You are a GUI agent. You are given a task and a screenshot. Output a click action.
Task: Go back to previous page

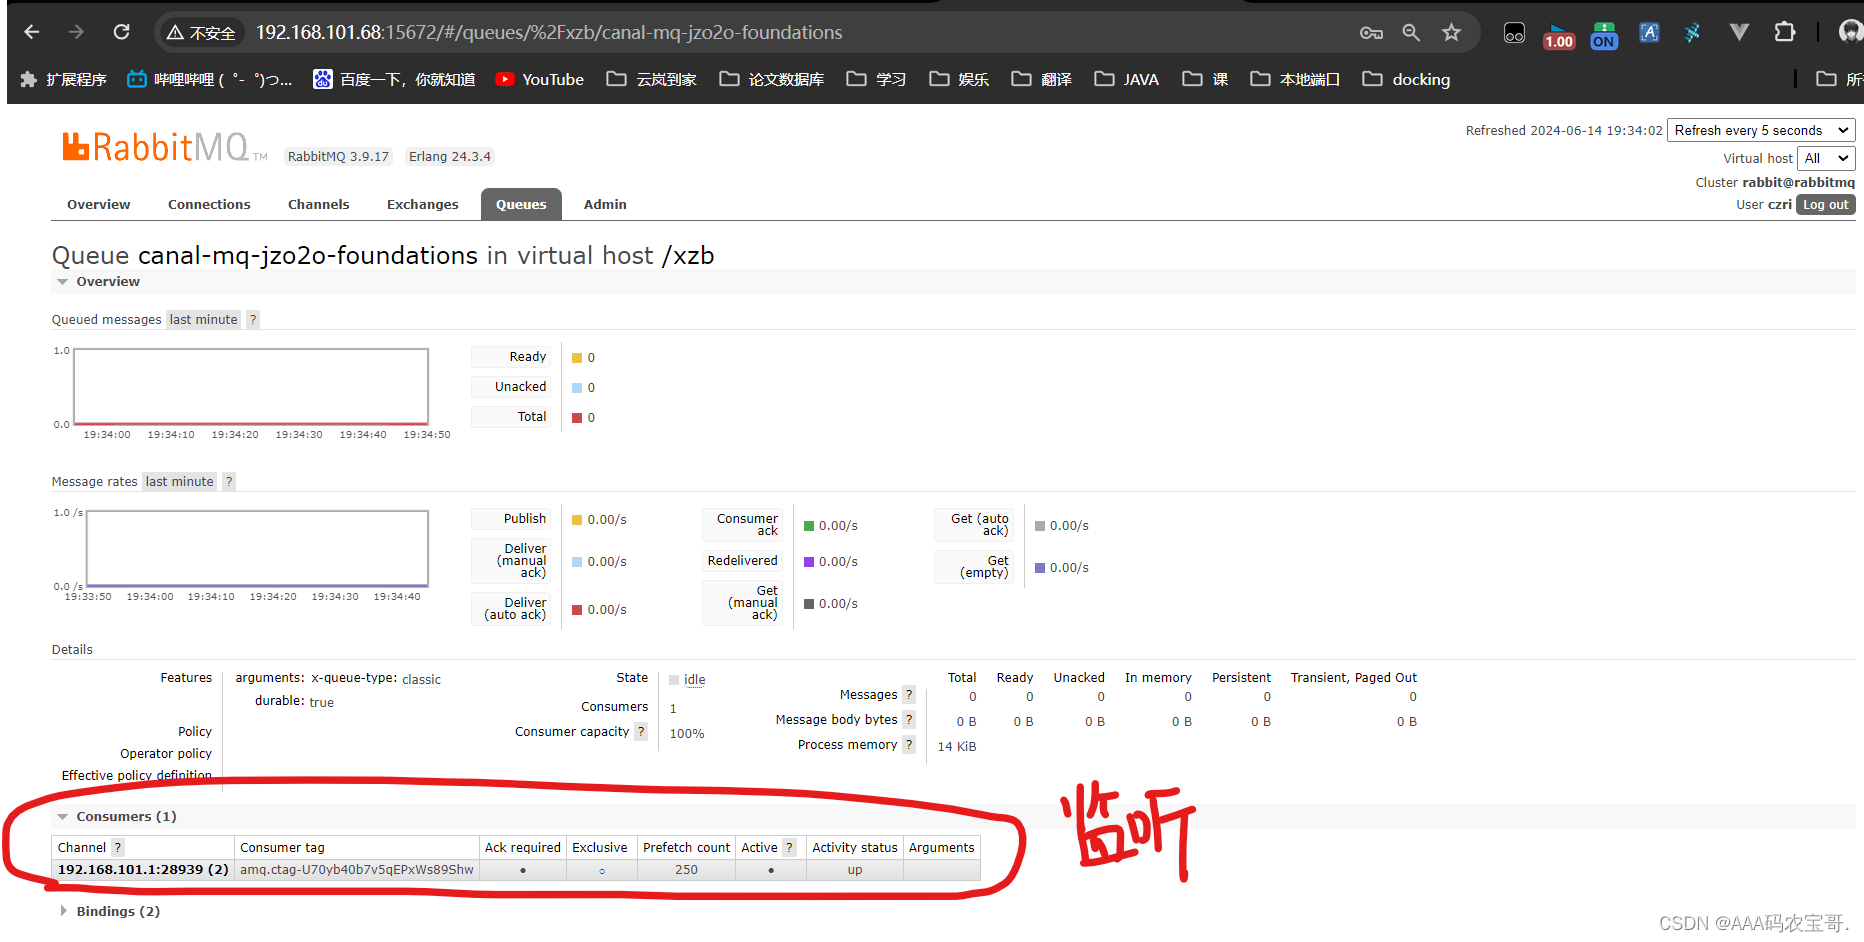coord(32,32)
